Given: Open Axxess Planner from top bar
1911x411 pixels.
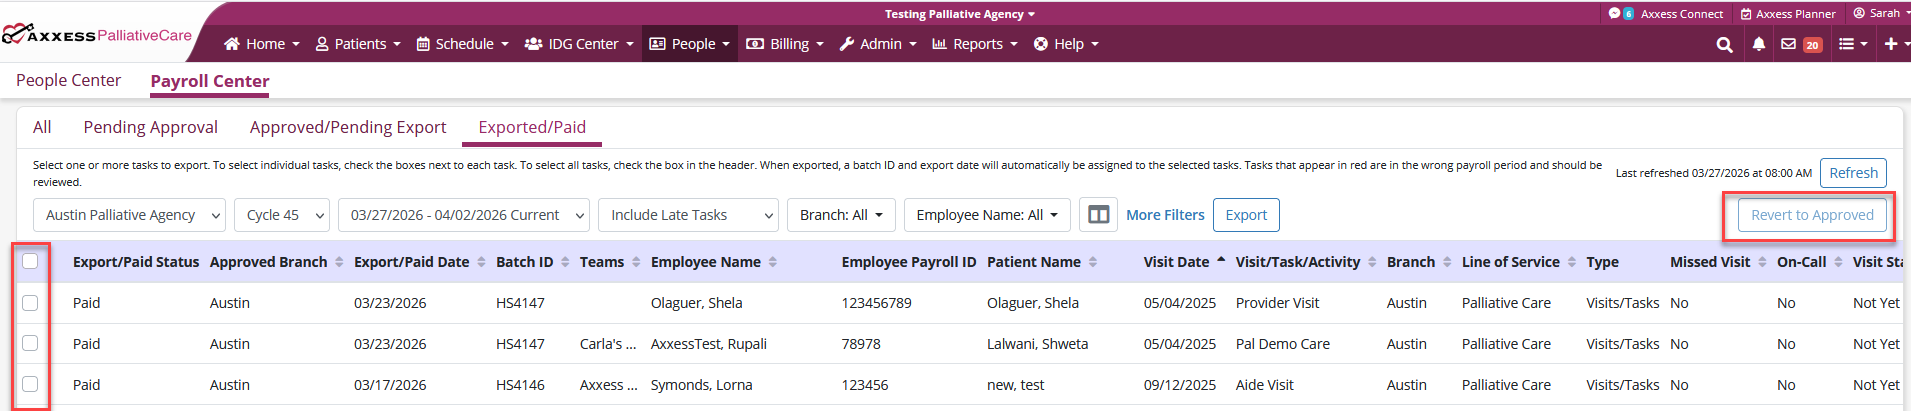Looking at the screenshot, I should pyautogui.click(x=1788, y=14).
